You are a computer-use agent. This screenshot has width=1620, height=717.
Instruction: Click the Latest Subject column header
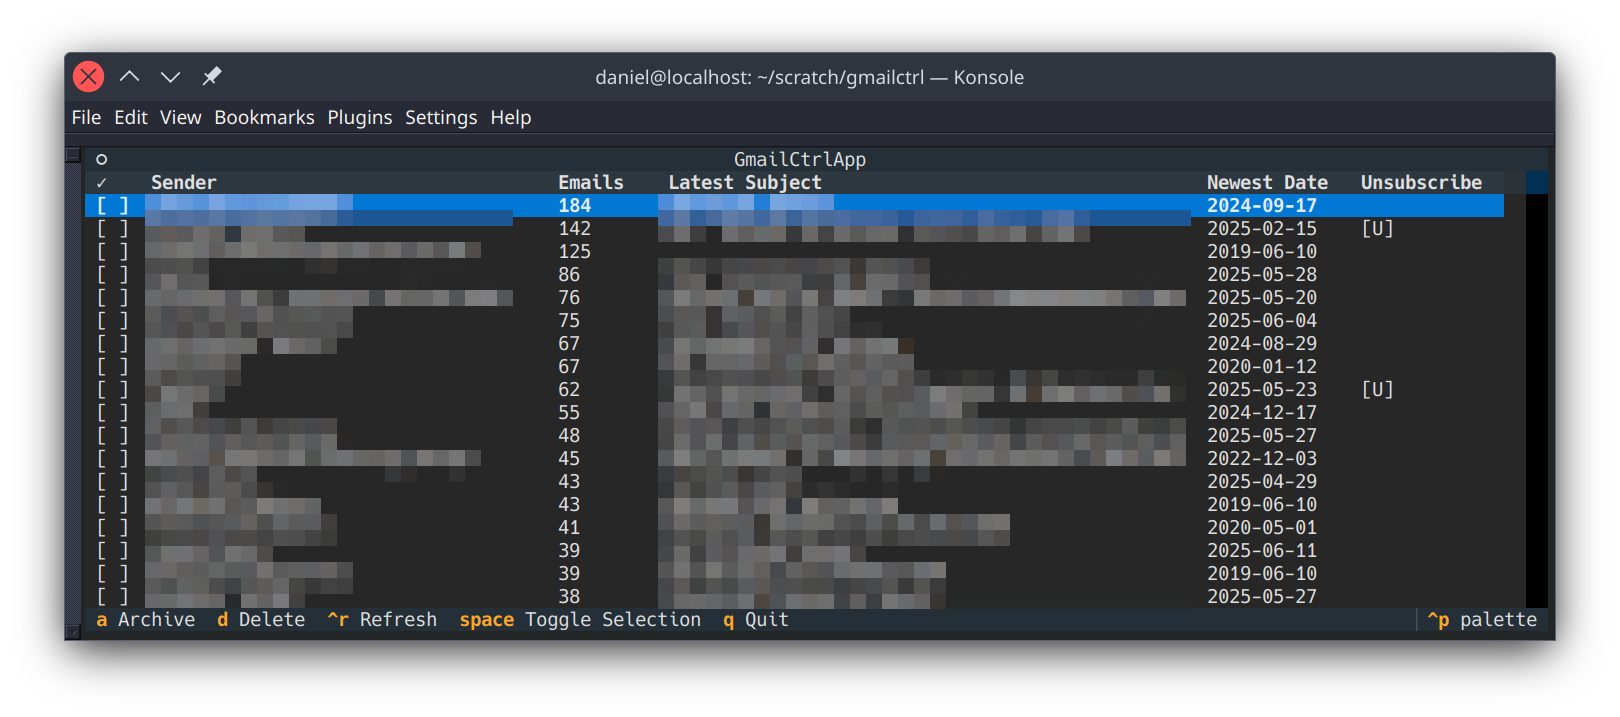tap(745, 183)
